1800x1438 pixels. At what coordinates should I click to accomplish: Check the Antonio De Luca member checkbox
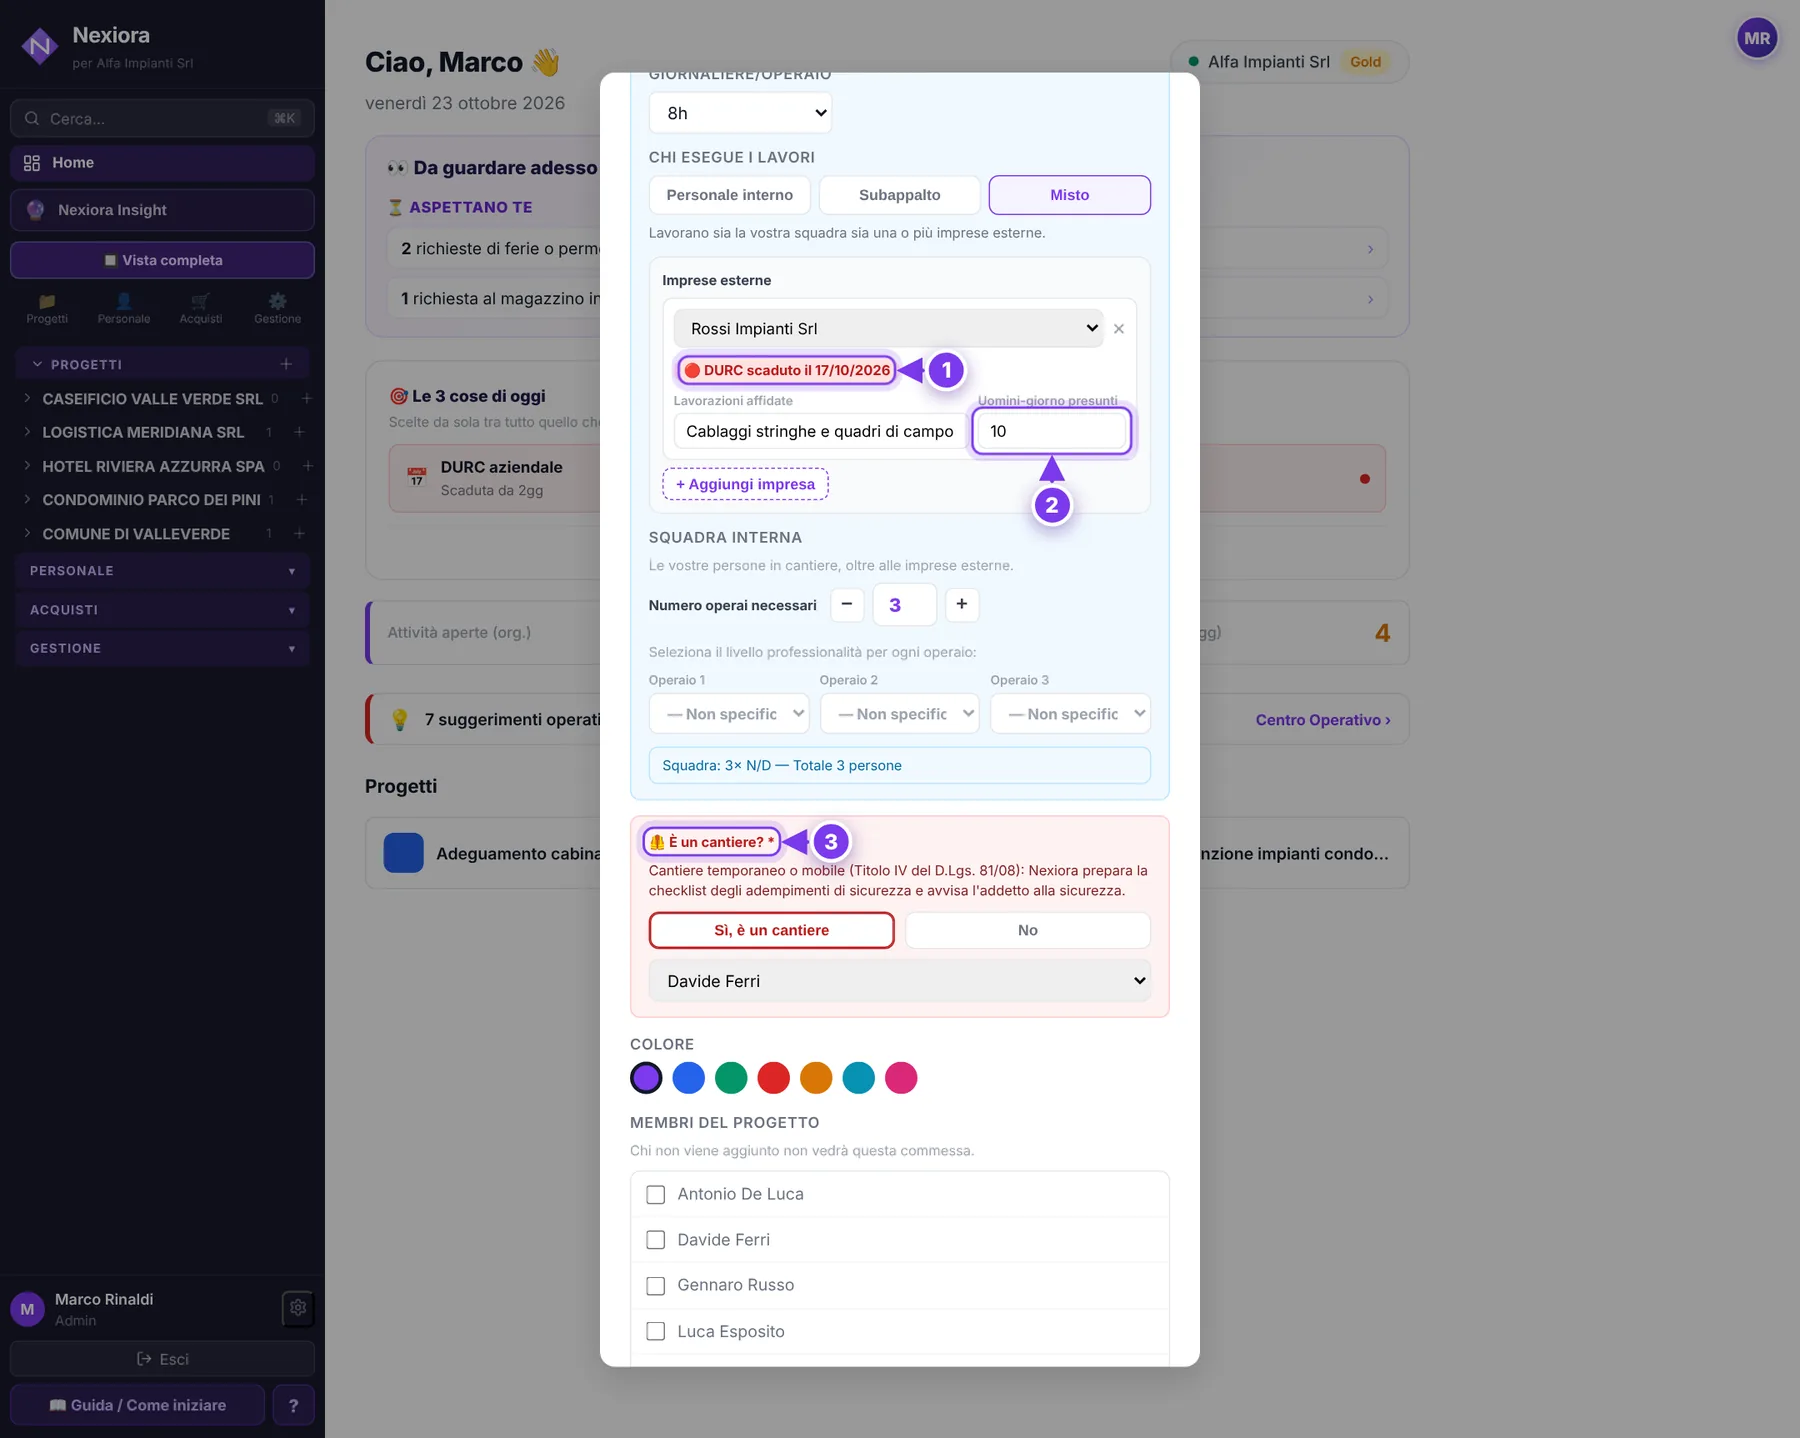click(656, 1194)
